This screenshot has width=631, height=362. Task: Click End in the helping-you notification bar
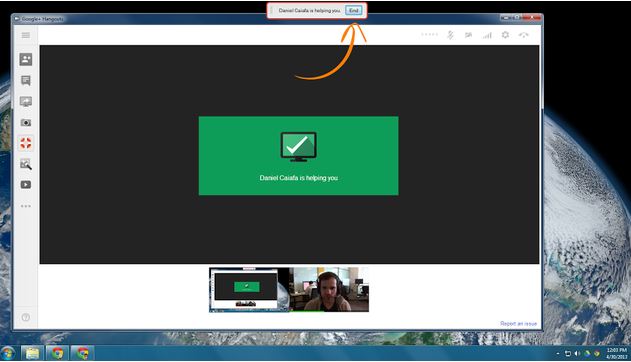click(353, 10)
